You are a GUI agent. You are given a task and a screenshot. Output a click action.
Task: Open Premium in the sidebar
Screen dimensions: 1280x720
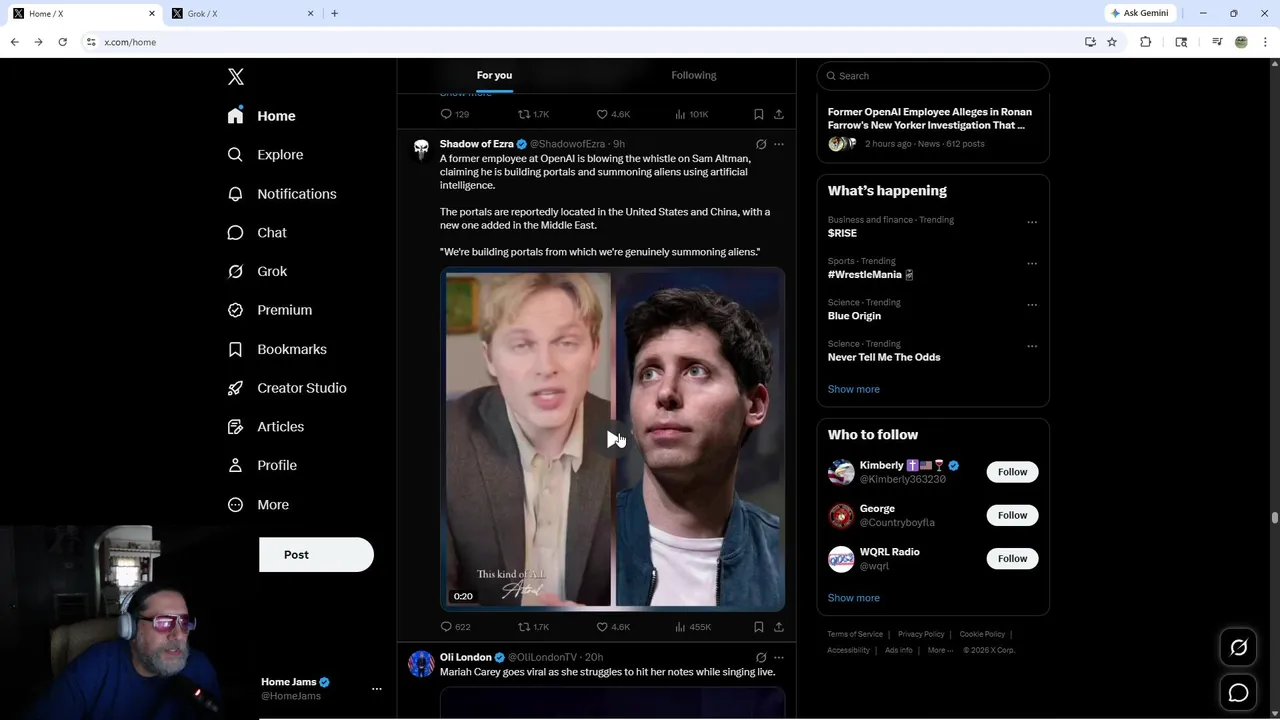270,310
